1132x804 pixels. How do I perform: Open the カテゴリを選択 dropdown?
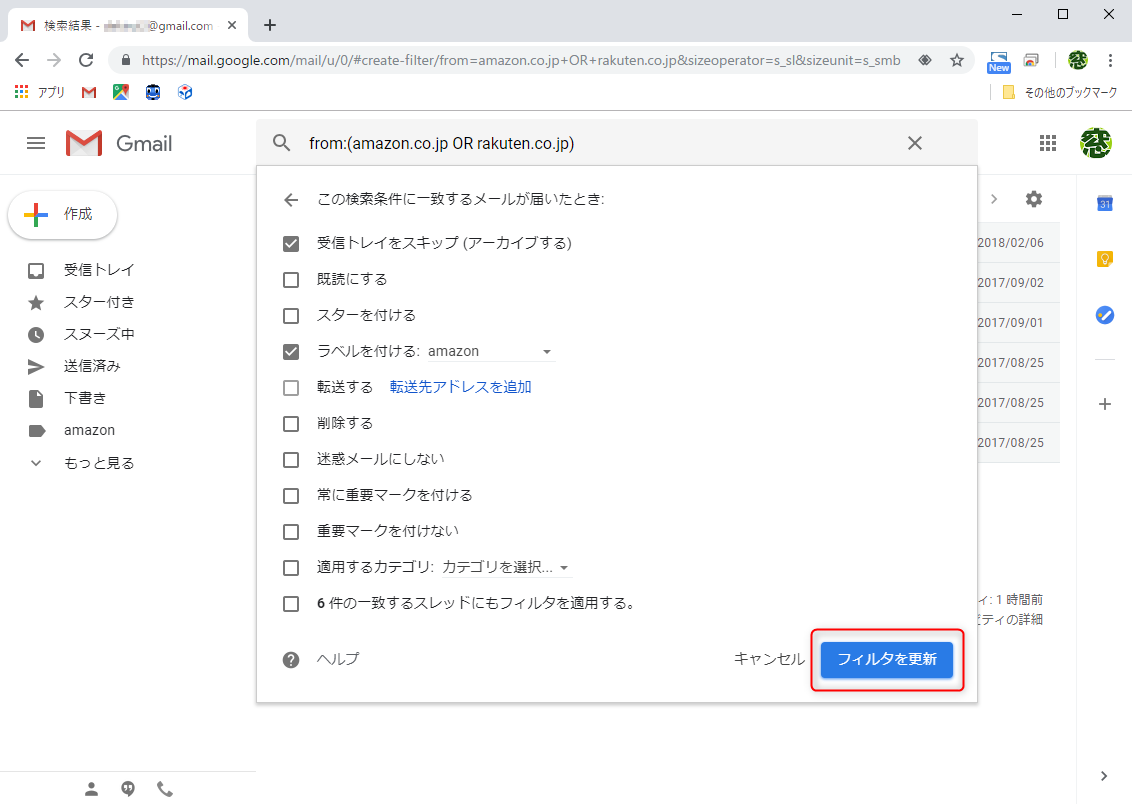pyautogui.click(x=565, y=566)
